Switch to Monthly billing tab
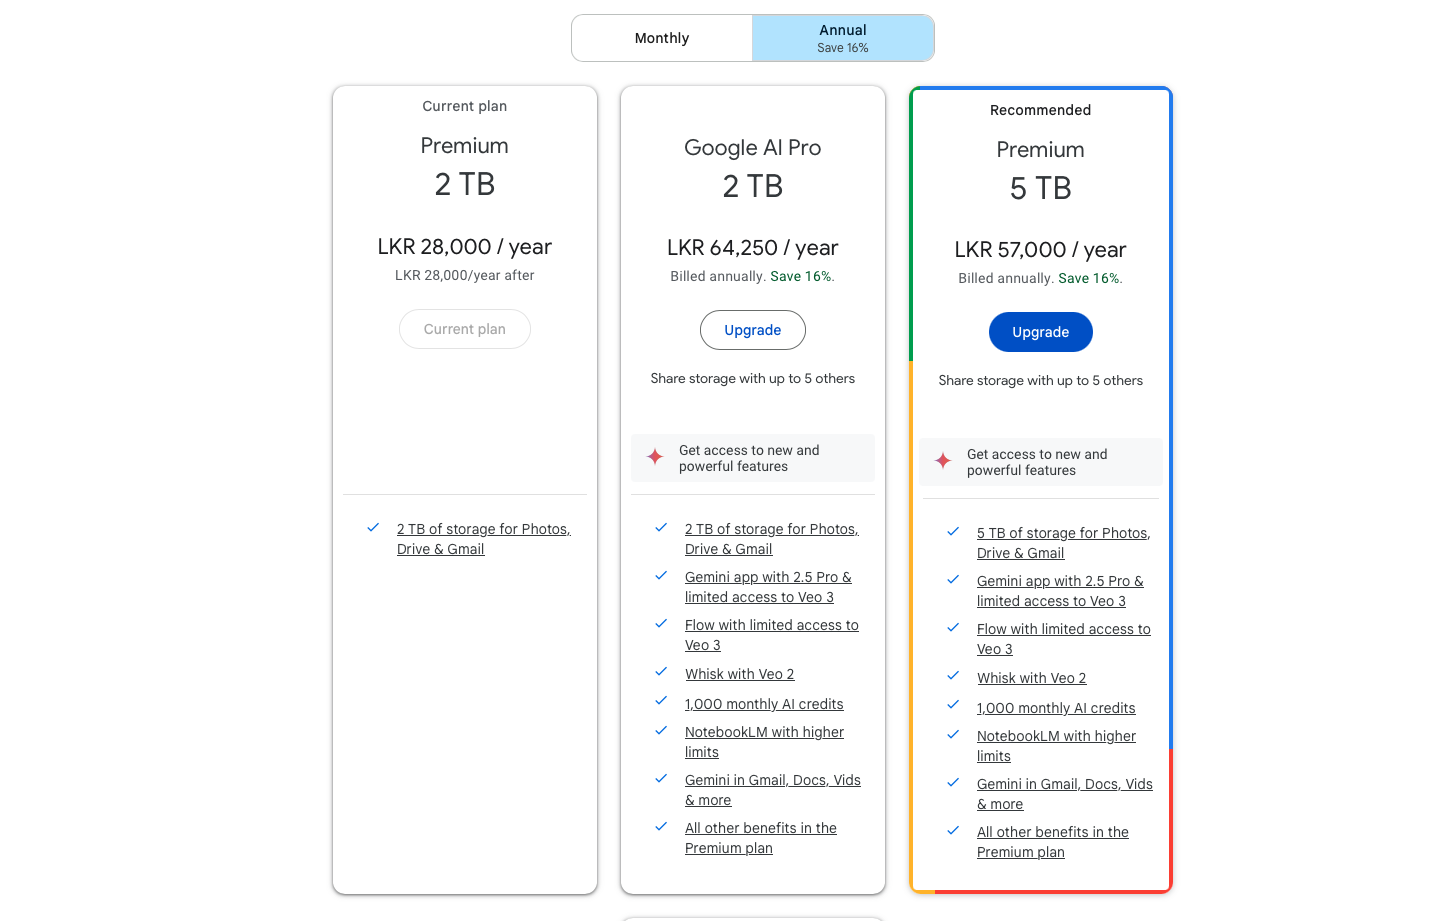Image resolution: width=1433 pixels, height=921 pixels. click(x=662, y=38)
